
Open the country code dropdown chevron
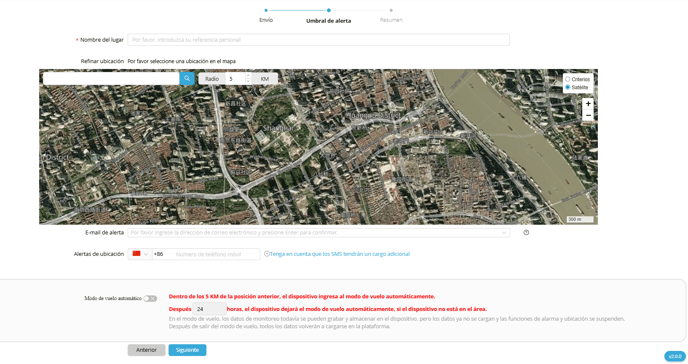click(146, 254)
